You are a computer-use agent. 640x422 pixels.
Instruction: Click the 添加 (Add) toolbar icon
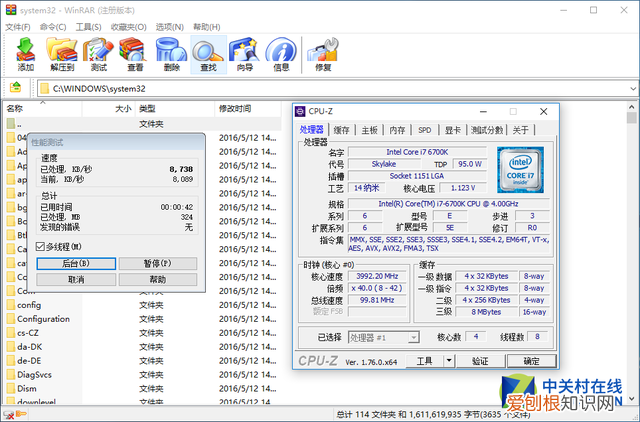pos(25,54)
